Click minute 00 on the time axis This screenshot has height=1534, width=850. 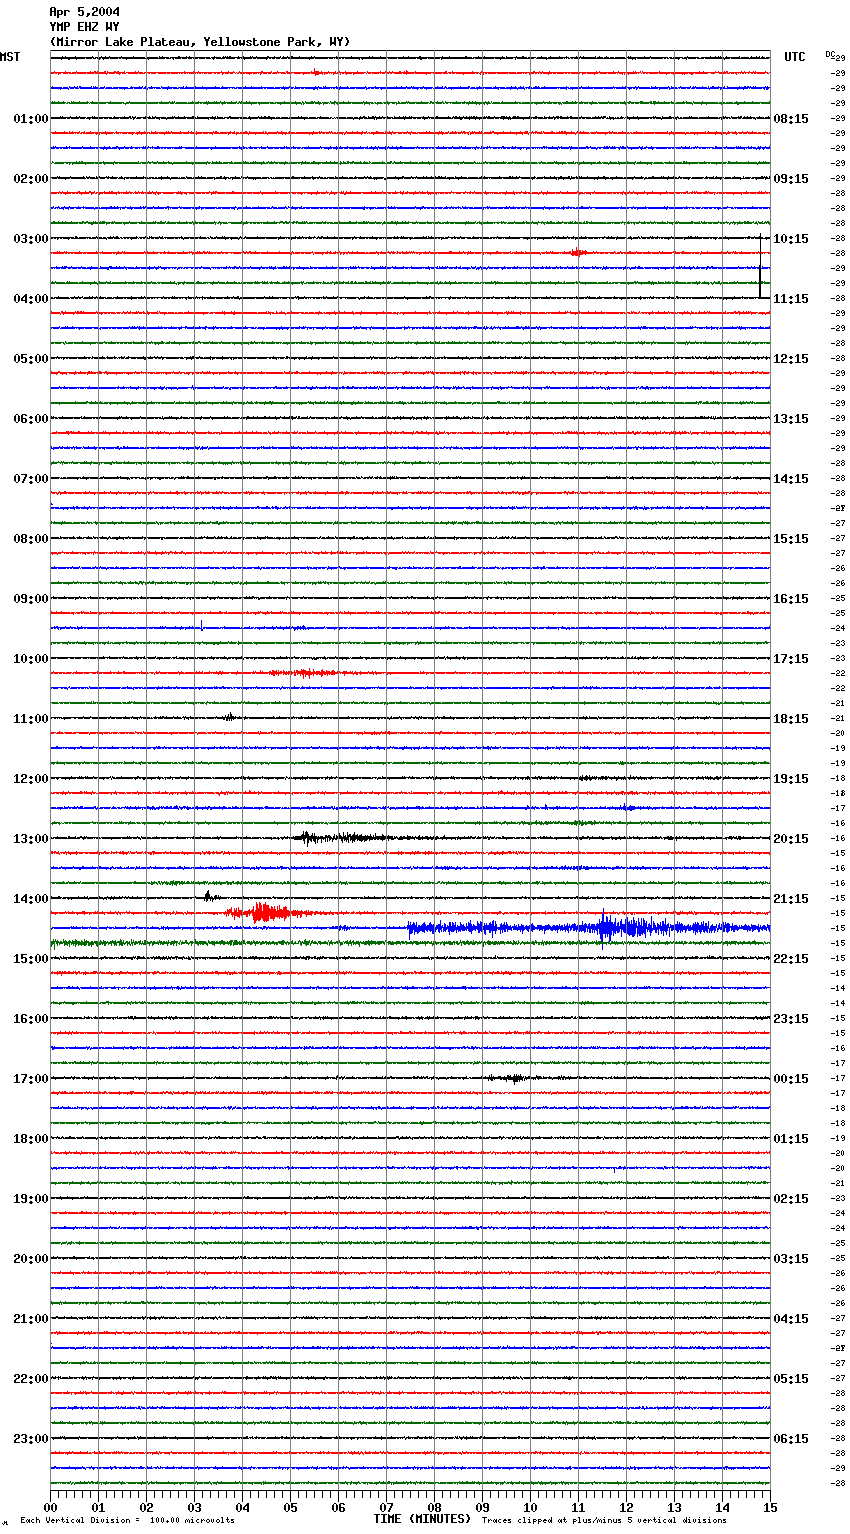[50, 1507]
